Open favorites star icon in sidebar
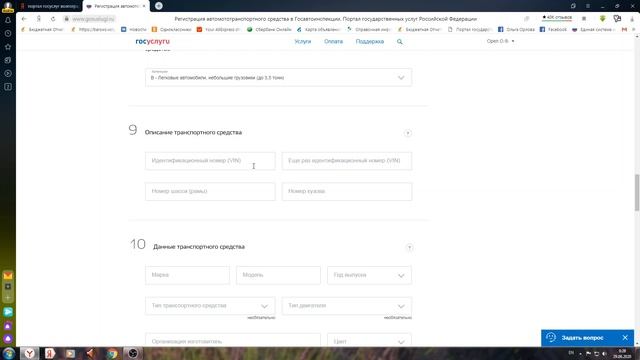 8,47
